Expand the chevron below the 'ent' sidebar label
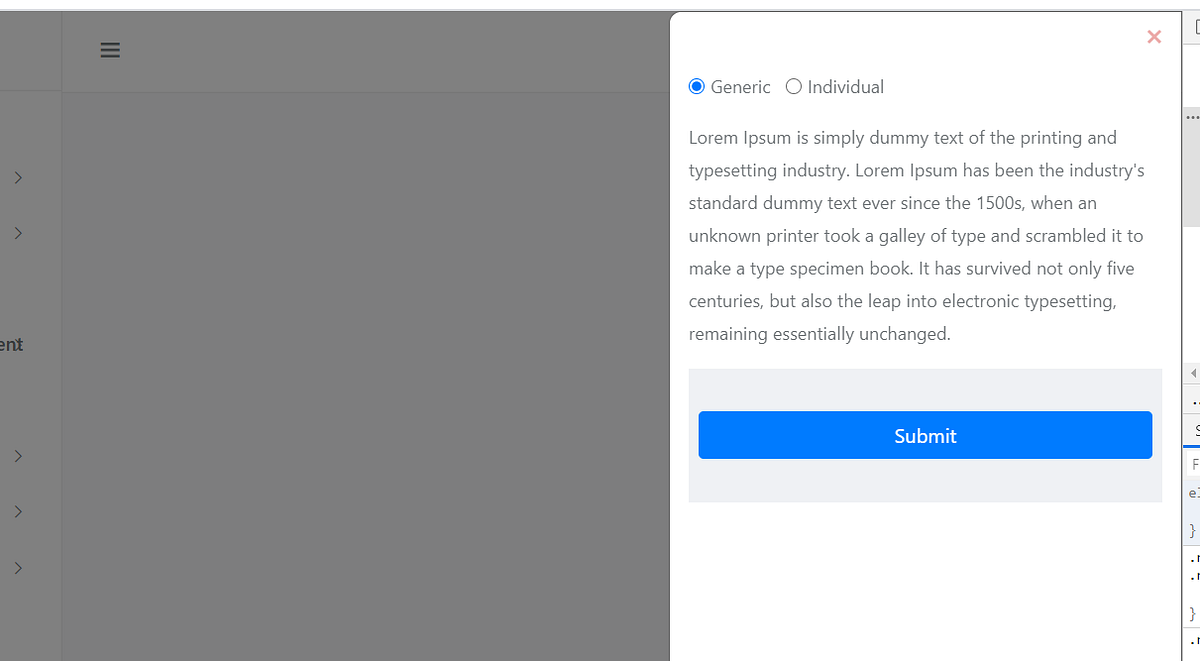 pos(16,457)
